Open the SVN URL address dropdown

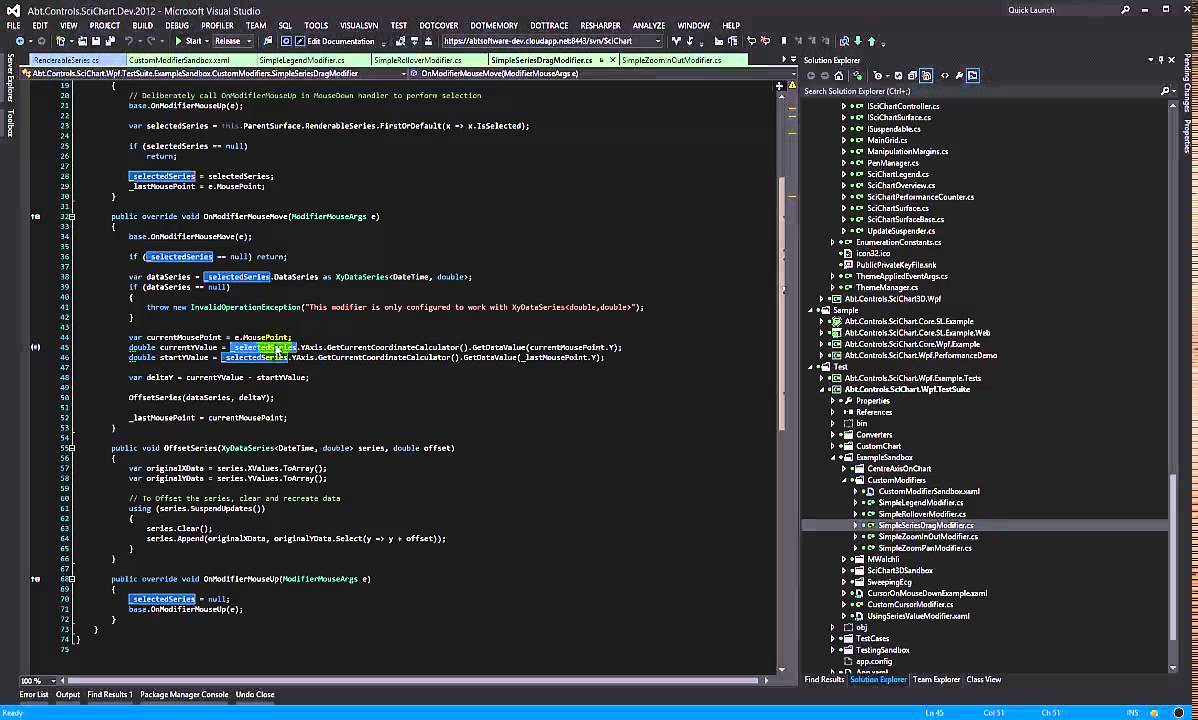pyautogui.click(x=658, y=41)
